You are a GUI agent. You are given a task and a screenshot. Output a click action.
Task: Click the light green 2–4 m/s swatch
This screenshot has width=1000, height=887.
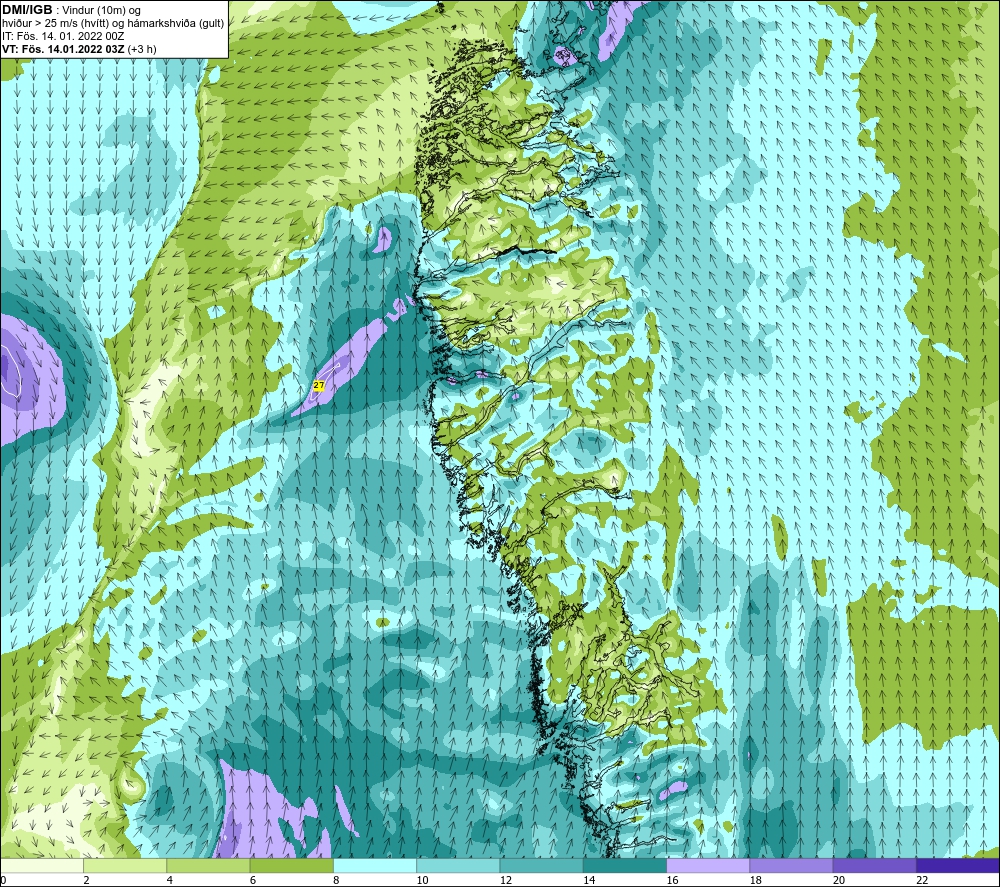click(125, 865)
